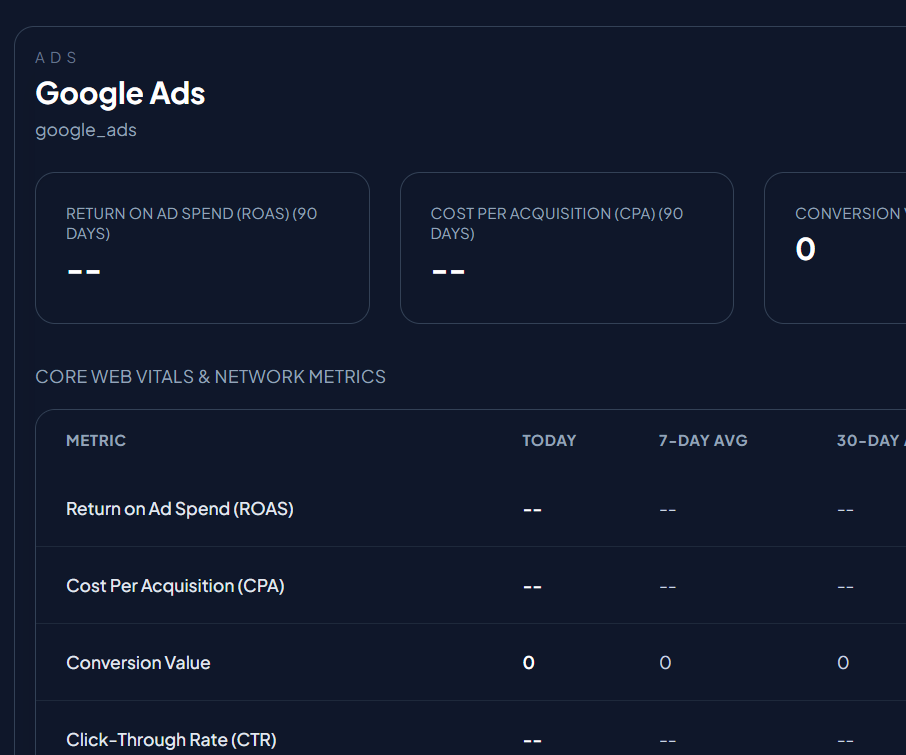Click the TODAY column header
Image resolution: width=906 pixels, height=755 pixels.
(x=549, y=441)
